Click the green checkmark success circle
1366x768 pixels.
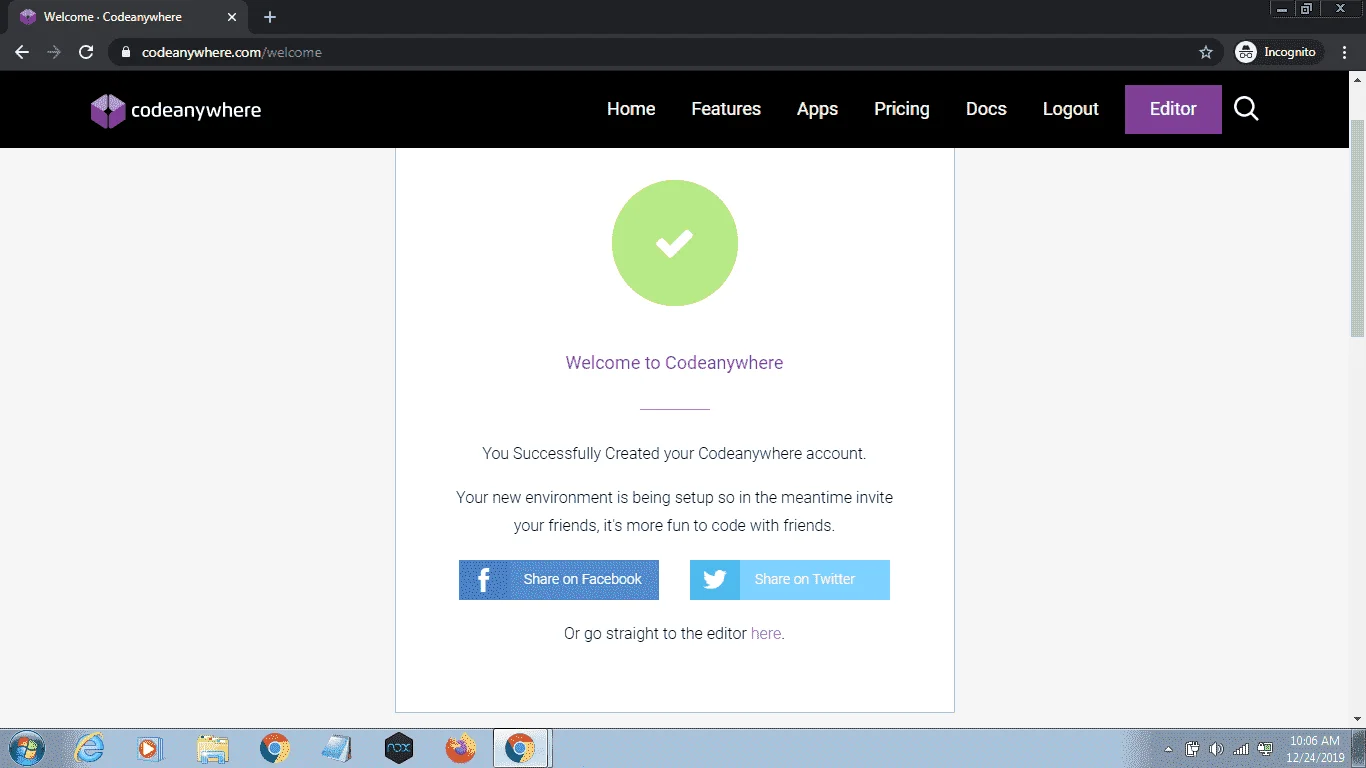pos(675,243)
